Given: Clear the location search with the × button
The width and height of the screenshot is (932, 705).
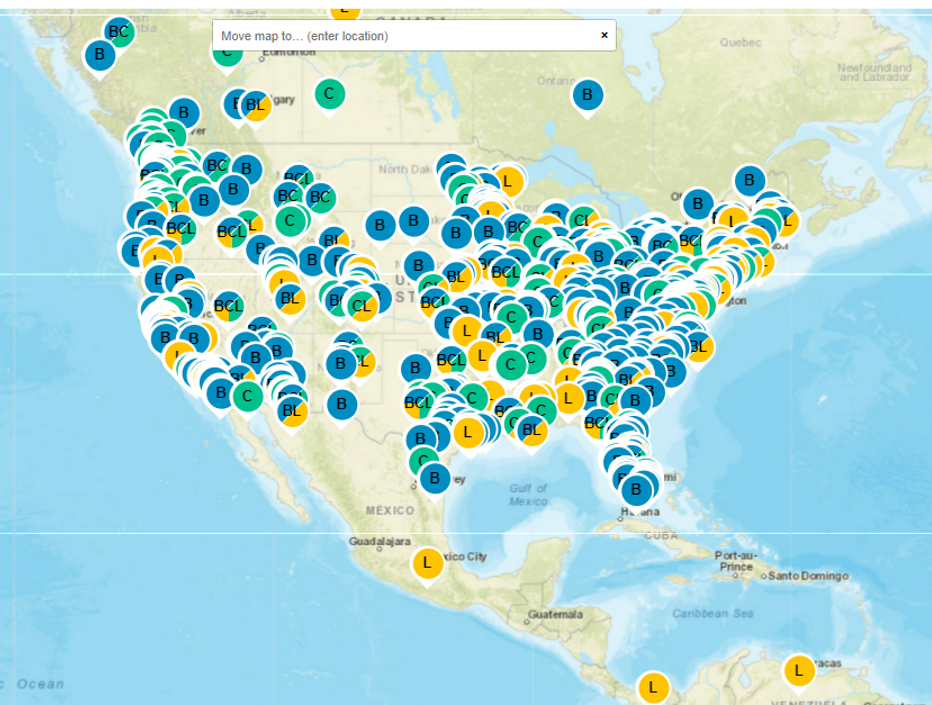Looking at the screenshot, I should [x=604, y=35].
